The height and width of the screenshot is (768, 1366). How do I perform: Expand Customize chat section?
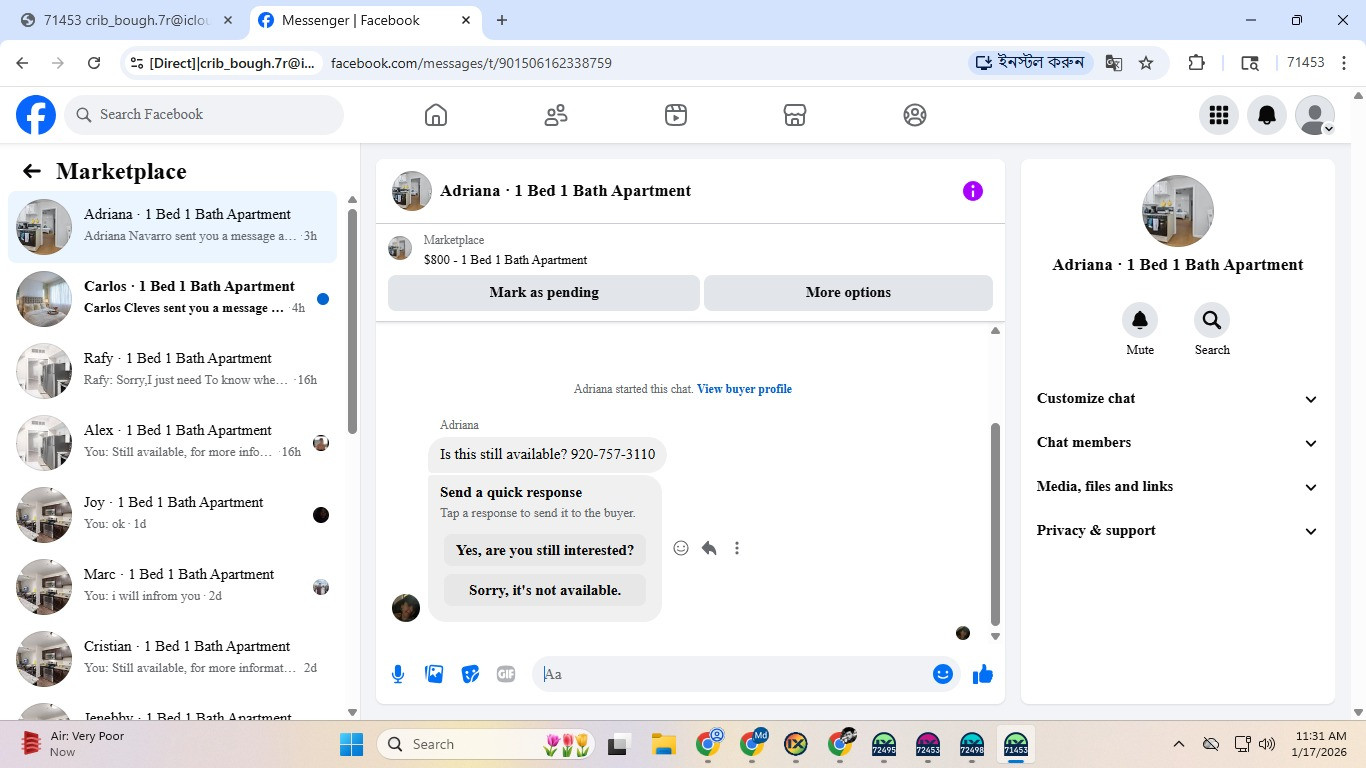(x=1178, y=398)
